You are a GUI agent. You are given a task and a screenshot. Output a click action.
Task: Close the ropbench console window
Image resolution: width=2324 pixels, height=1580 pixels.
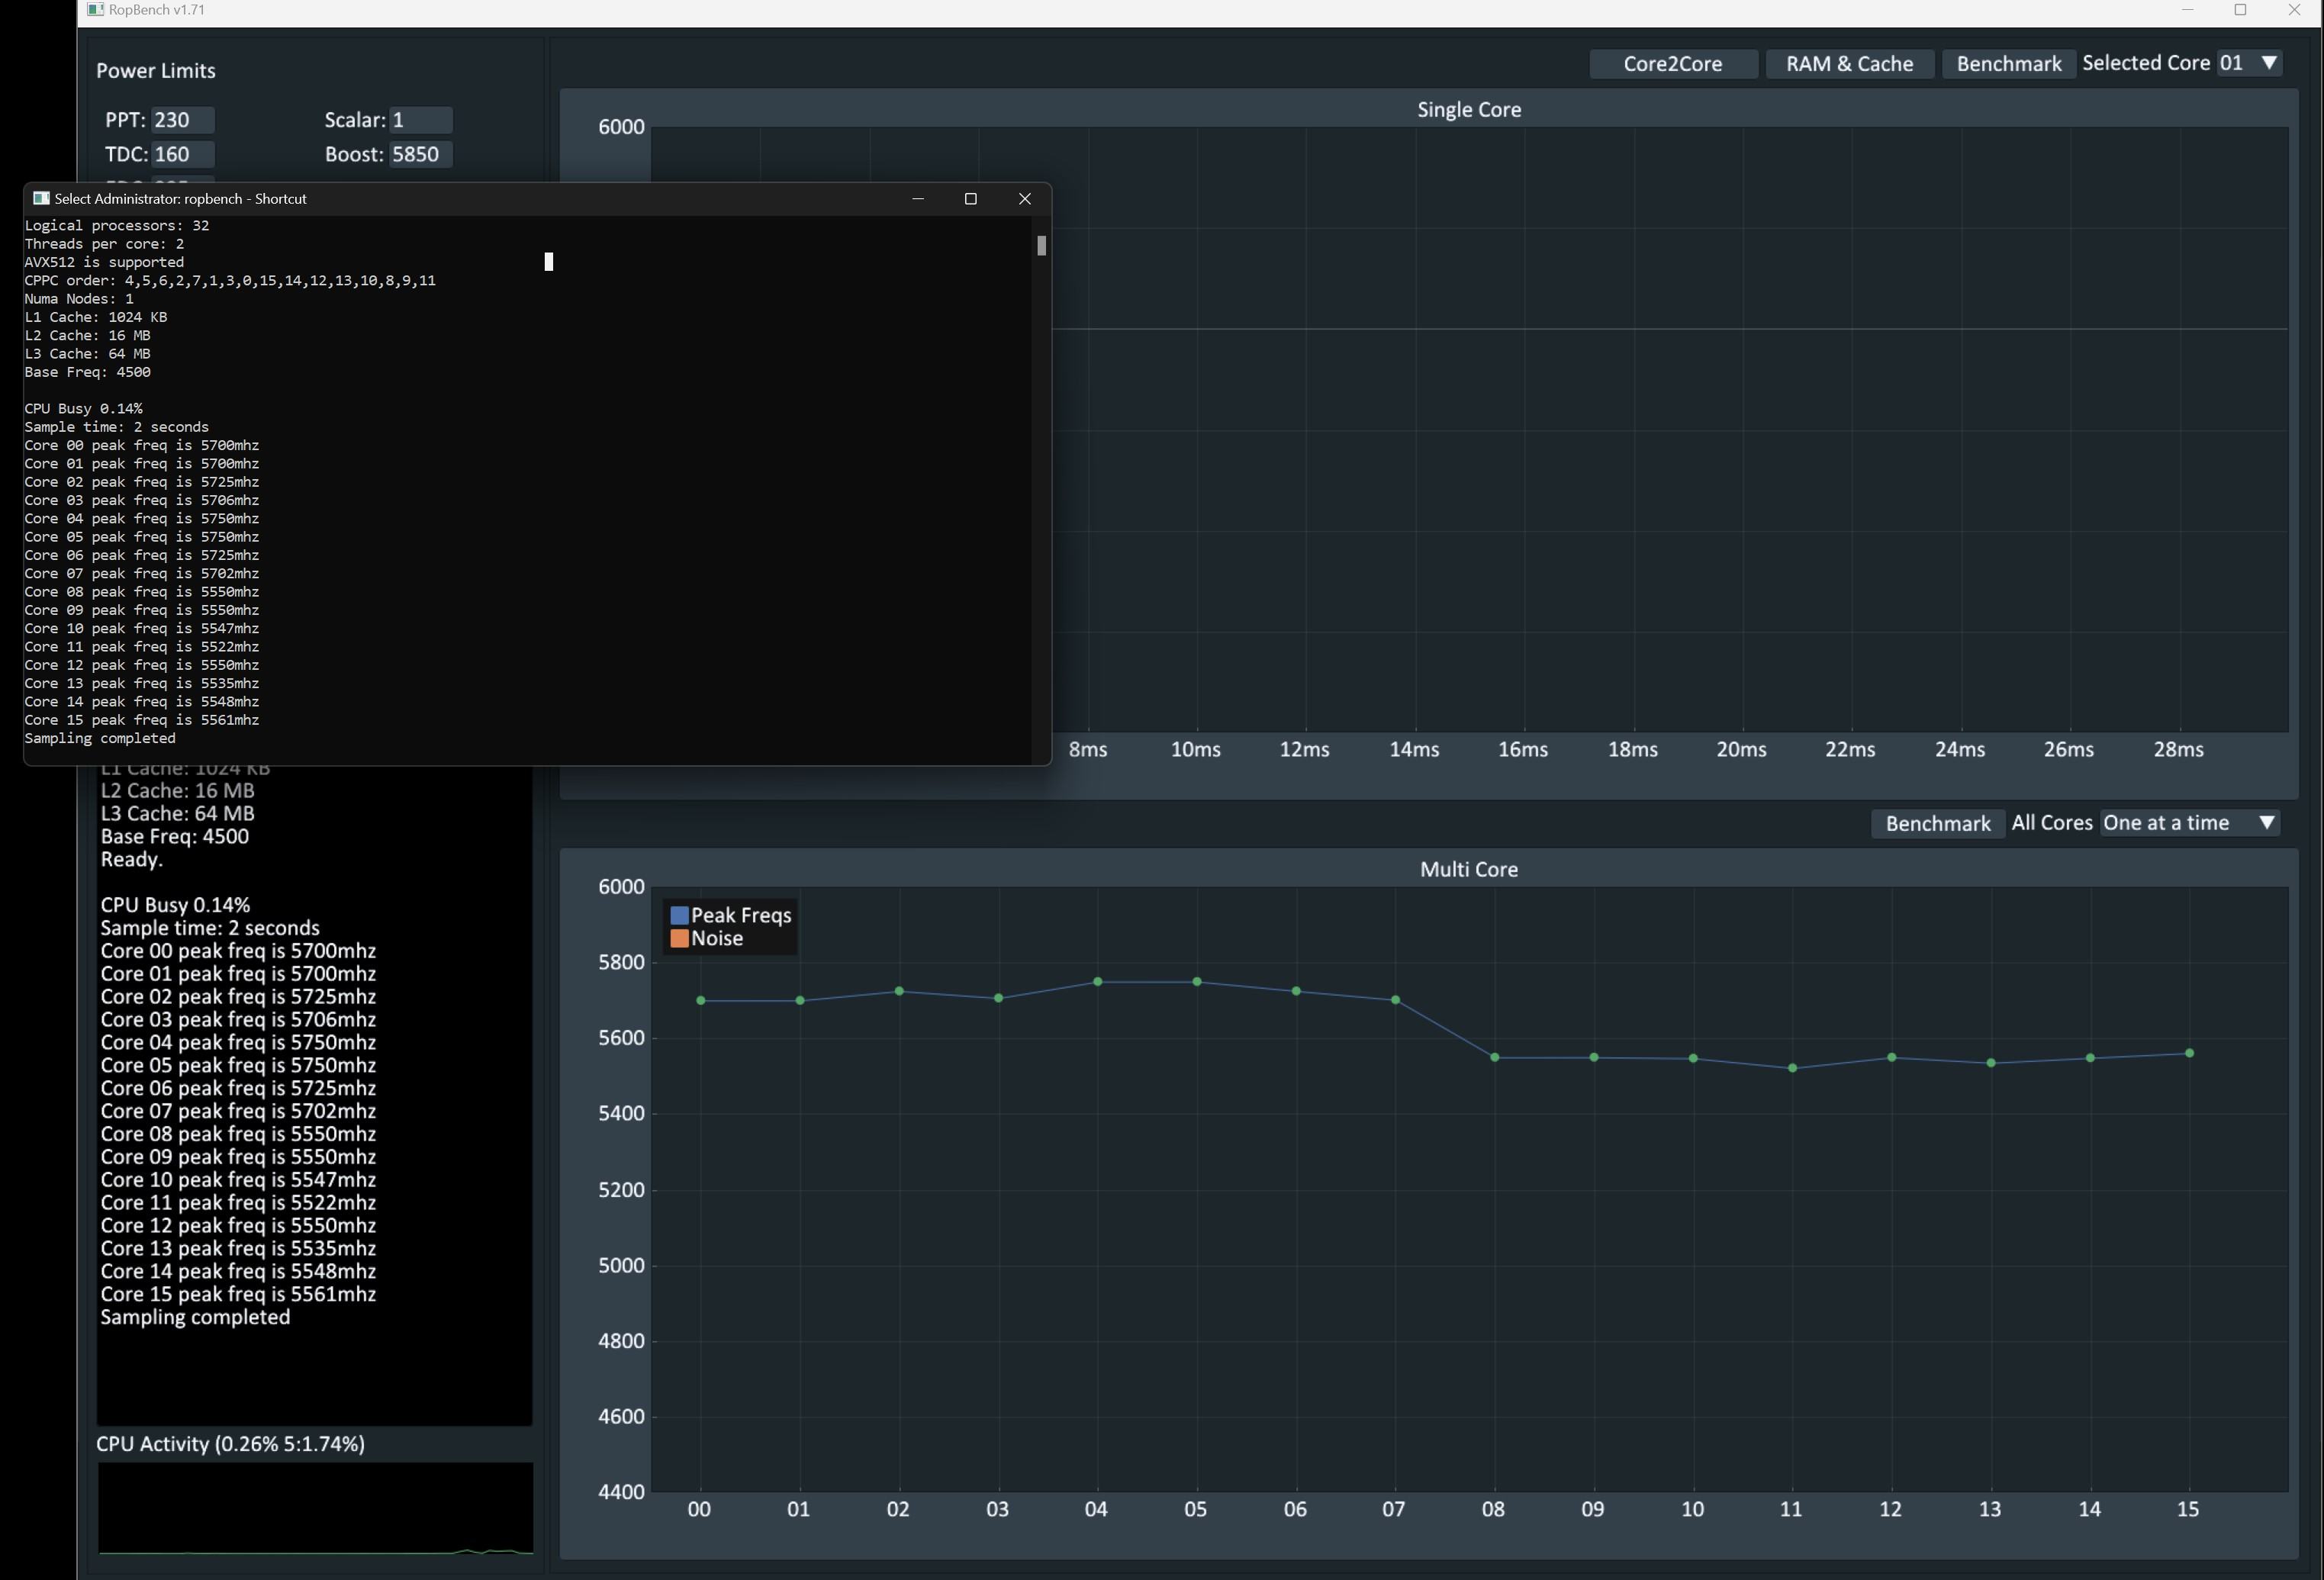1024,198
